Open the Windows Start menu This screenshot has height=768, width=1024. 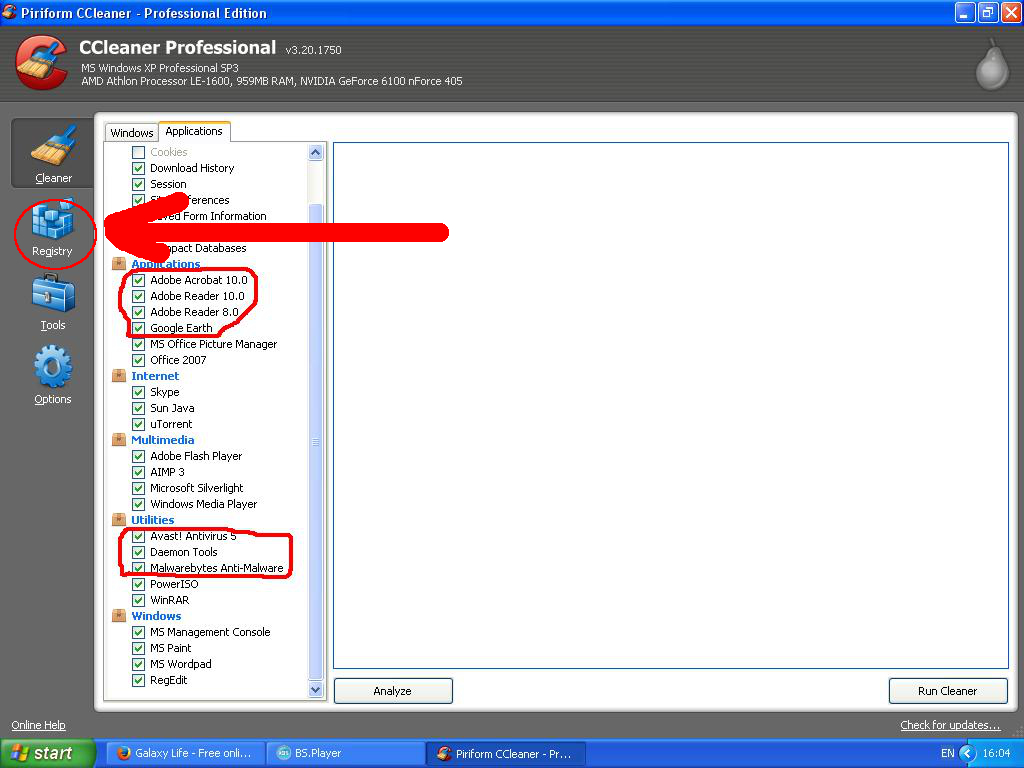[x=47, y=753]
